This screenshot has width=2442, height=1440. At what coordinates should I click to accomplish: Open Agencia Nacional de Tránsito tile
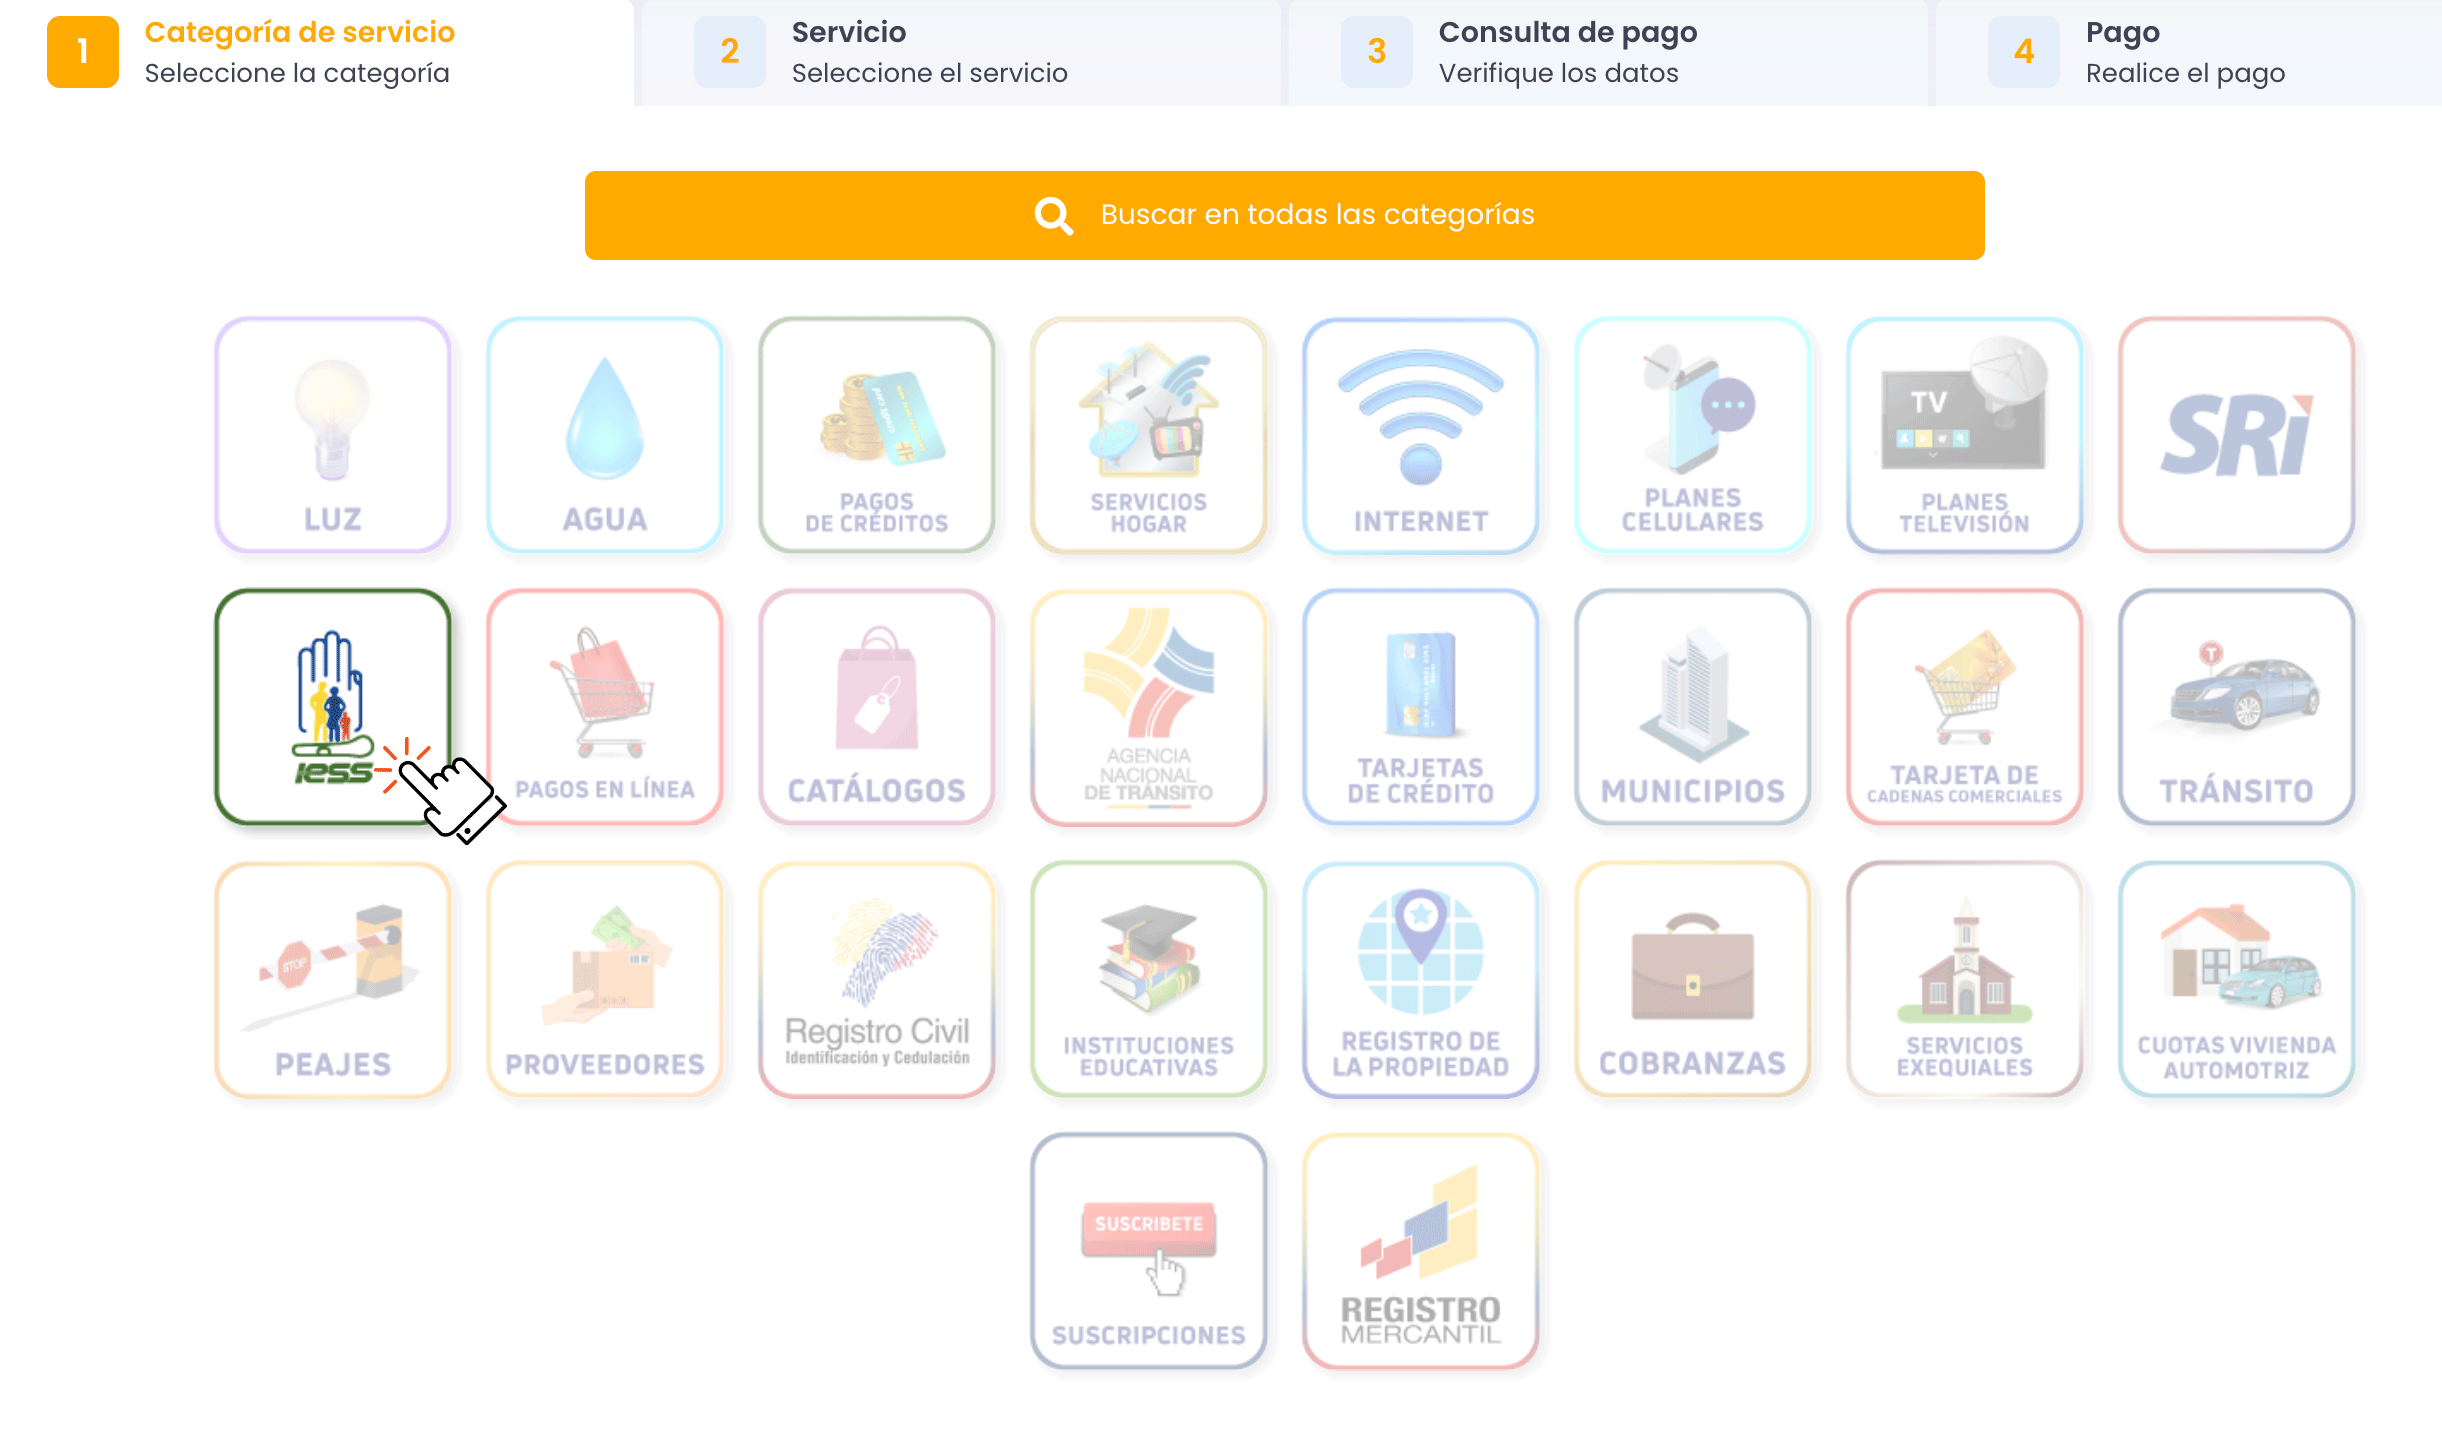[x=1149, y=707]
